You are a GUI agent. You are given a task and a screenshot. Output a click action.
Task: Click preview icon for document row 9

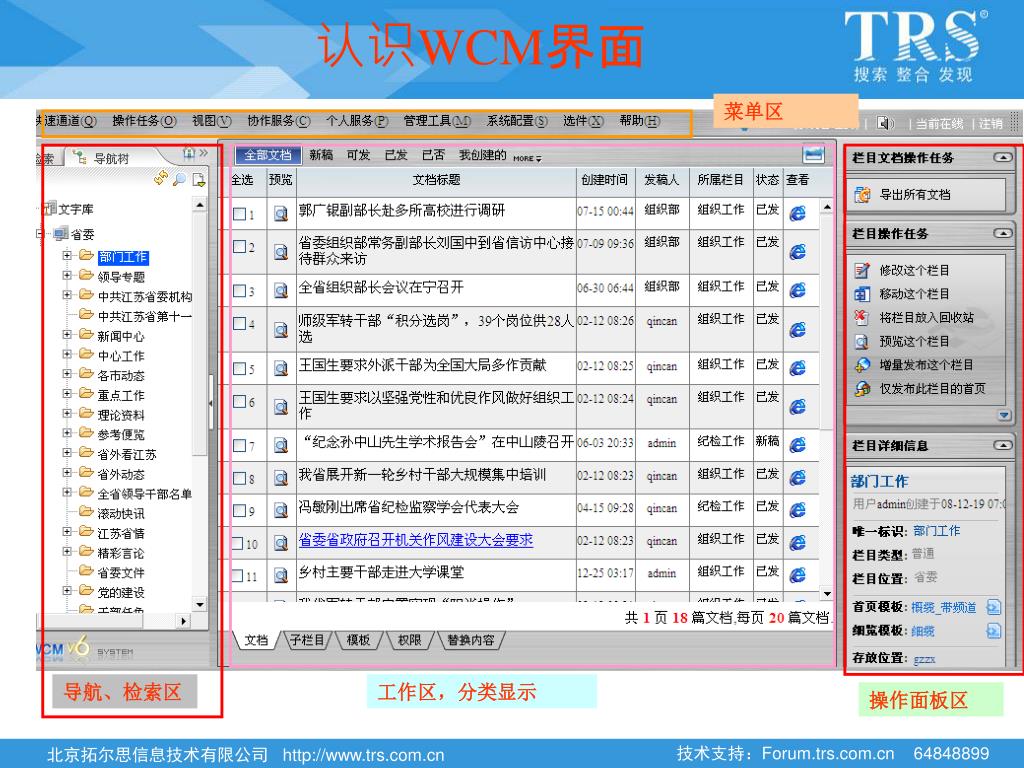[281, 510]
